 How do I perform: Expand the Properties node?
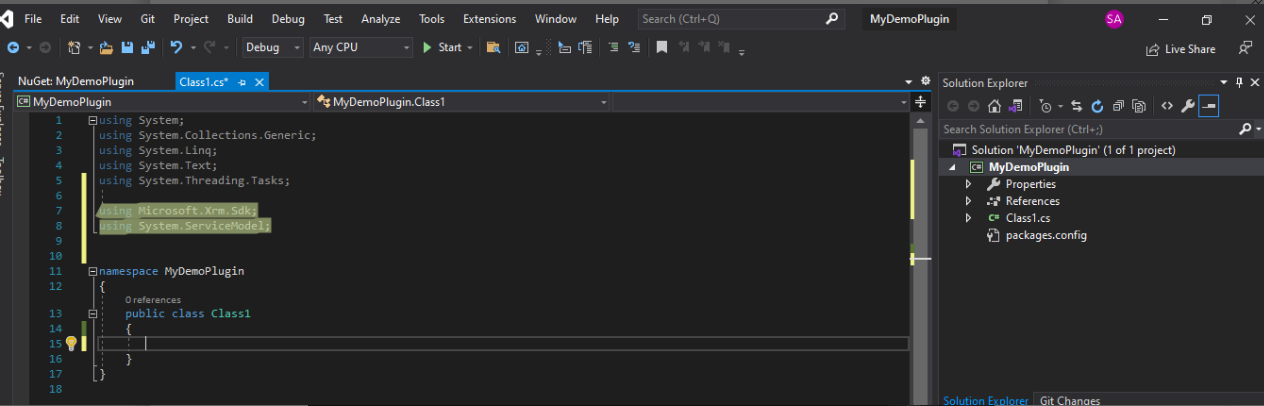968,184
